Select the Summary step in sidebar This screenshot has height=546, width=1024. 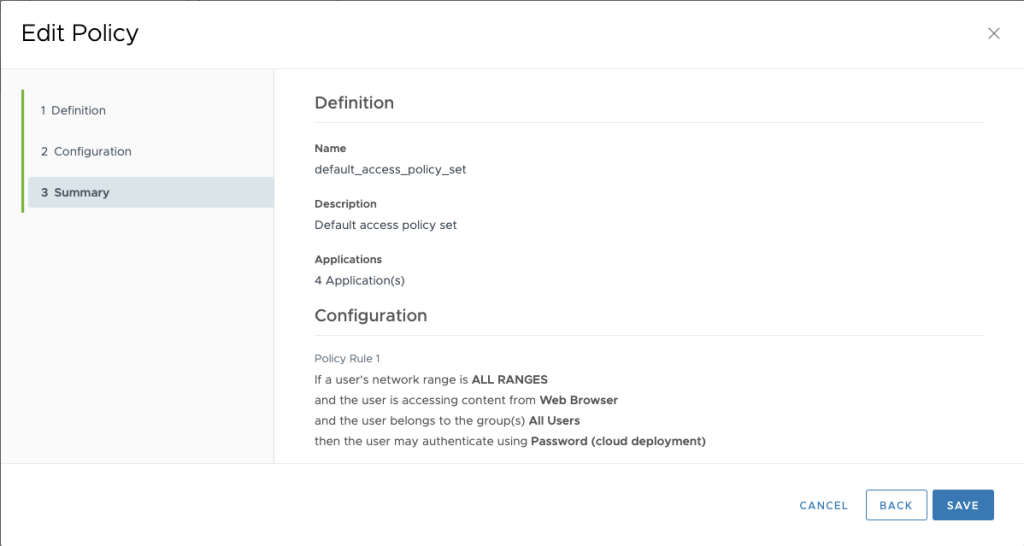pyautogui.click(x=76, y=192)
